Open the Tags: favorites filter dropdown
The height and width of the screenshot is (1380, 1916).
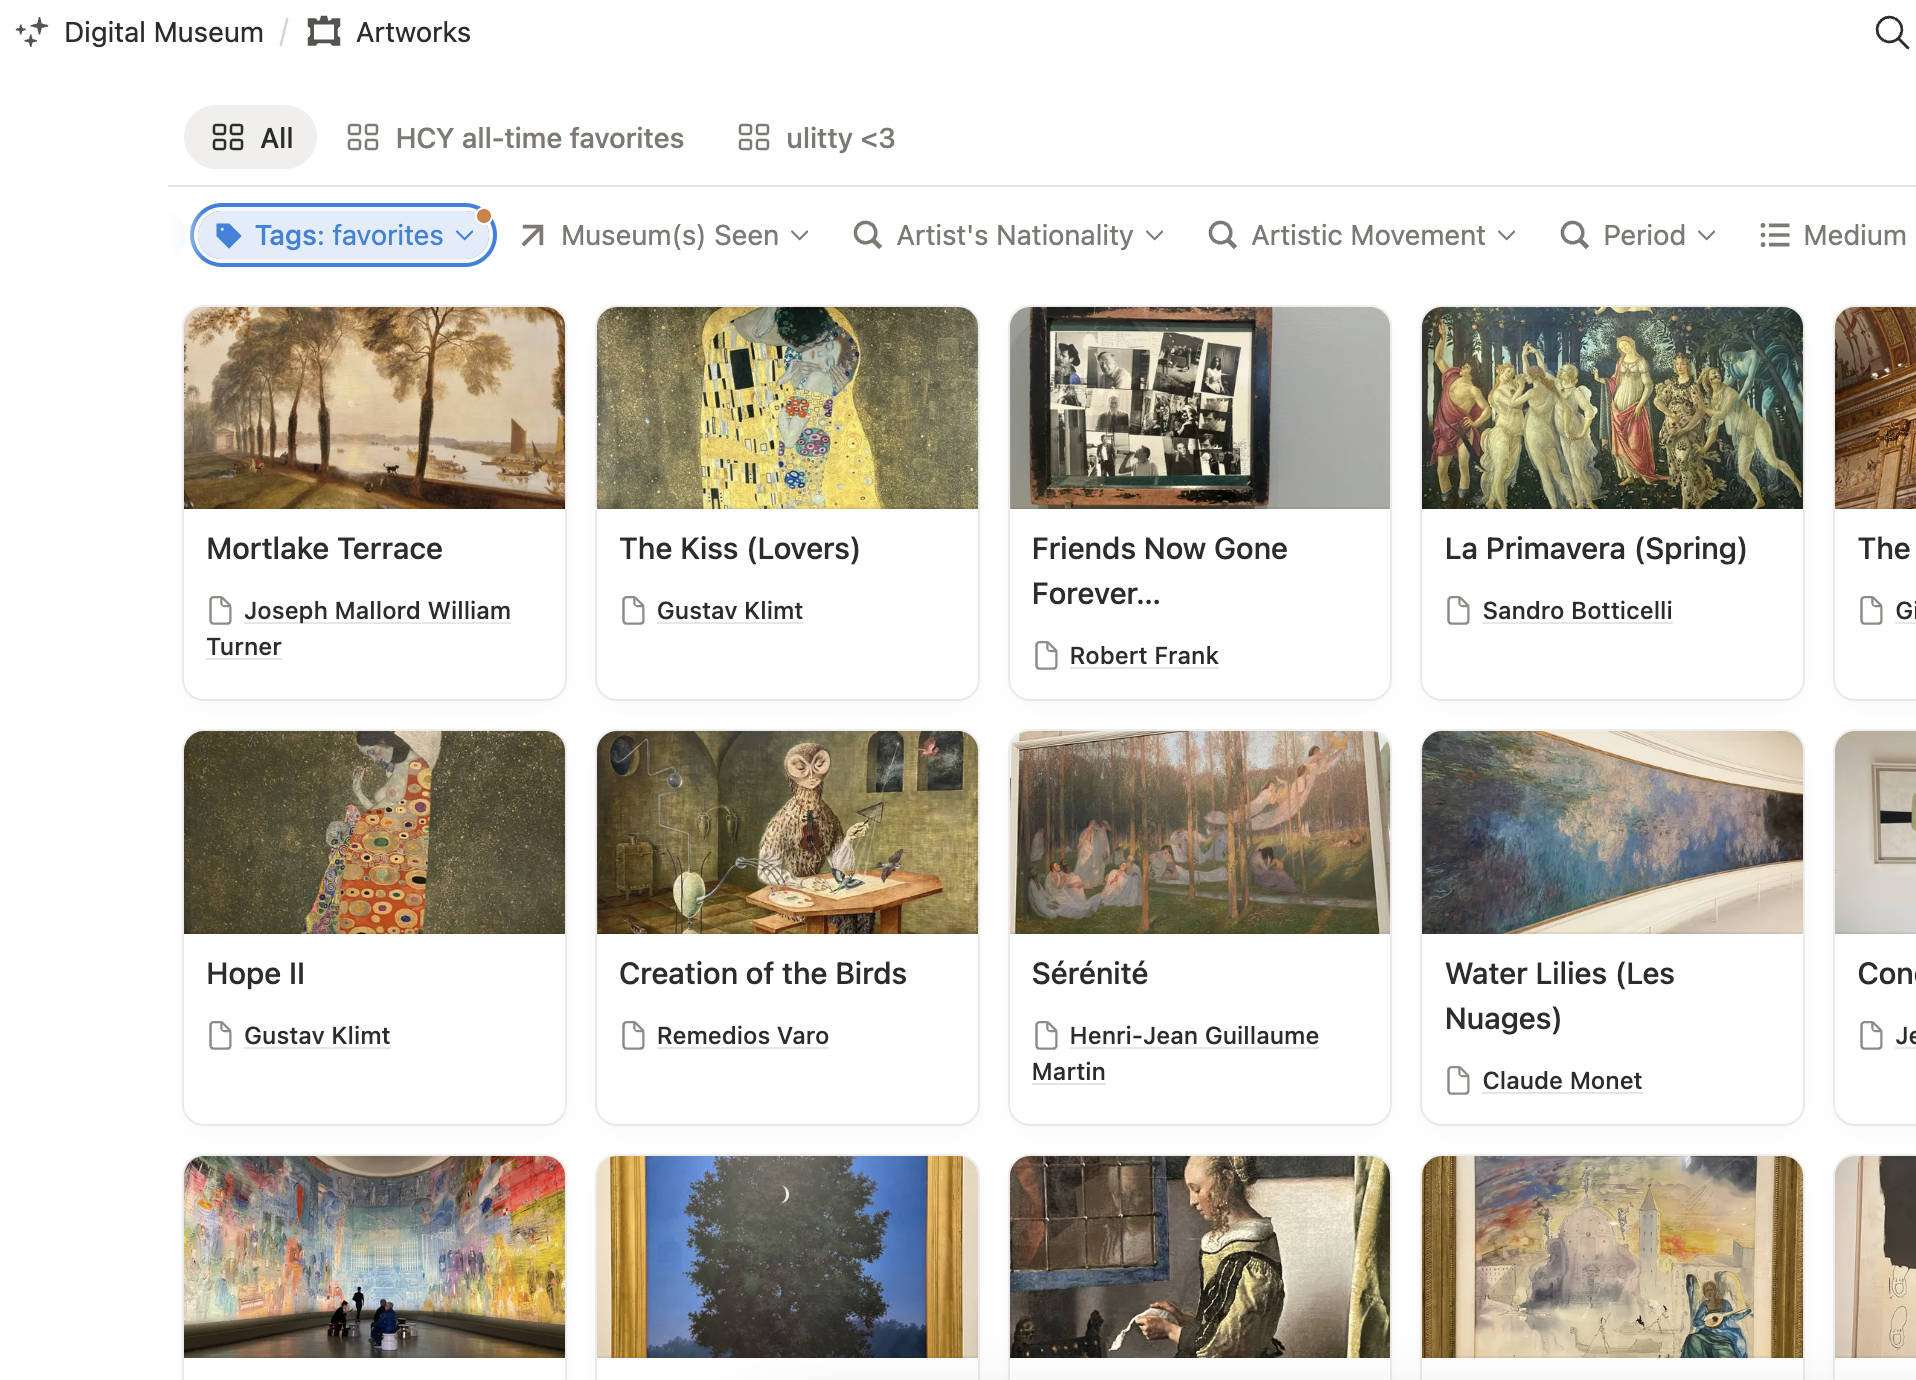pos(343,235)
